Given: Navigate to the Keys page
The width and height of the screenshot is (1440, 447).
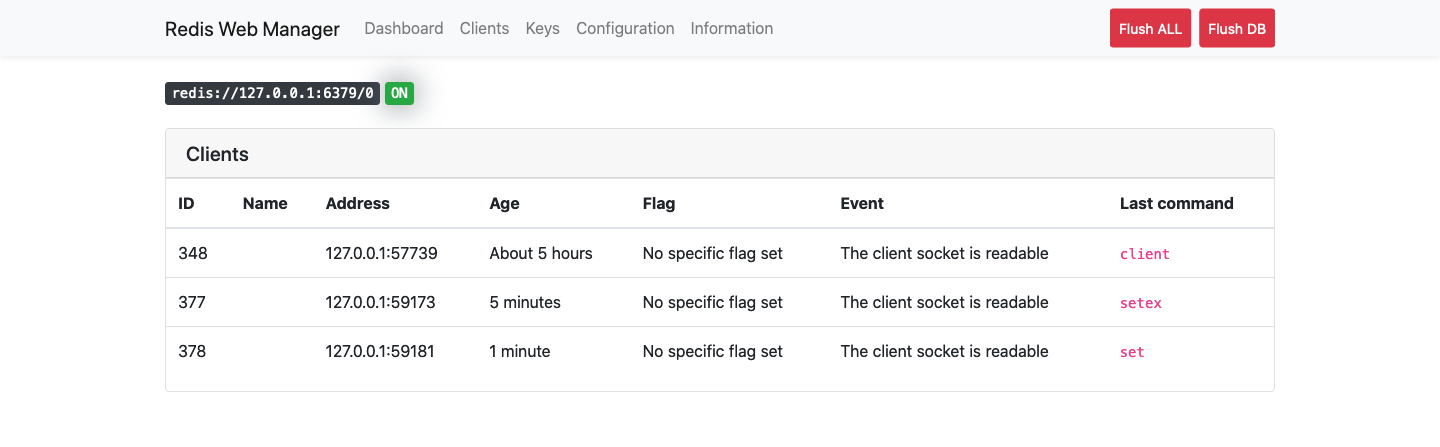Looking at the screenshot, I should 542,29.
